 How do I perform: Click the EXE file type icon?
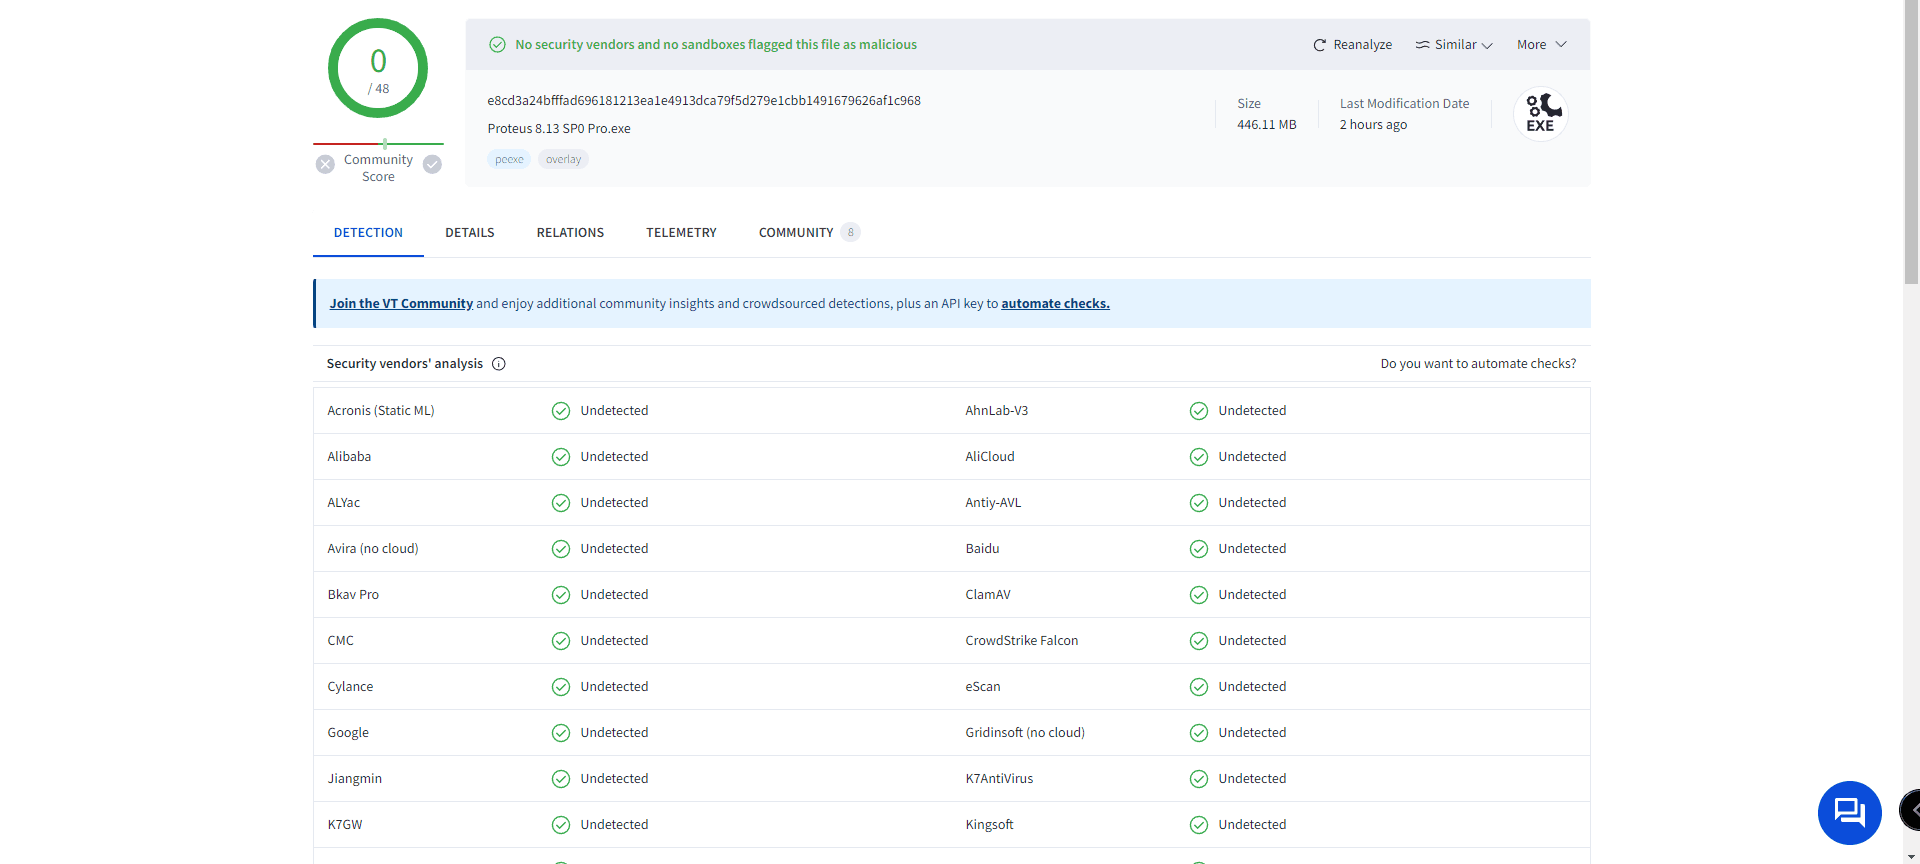1540,114
